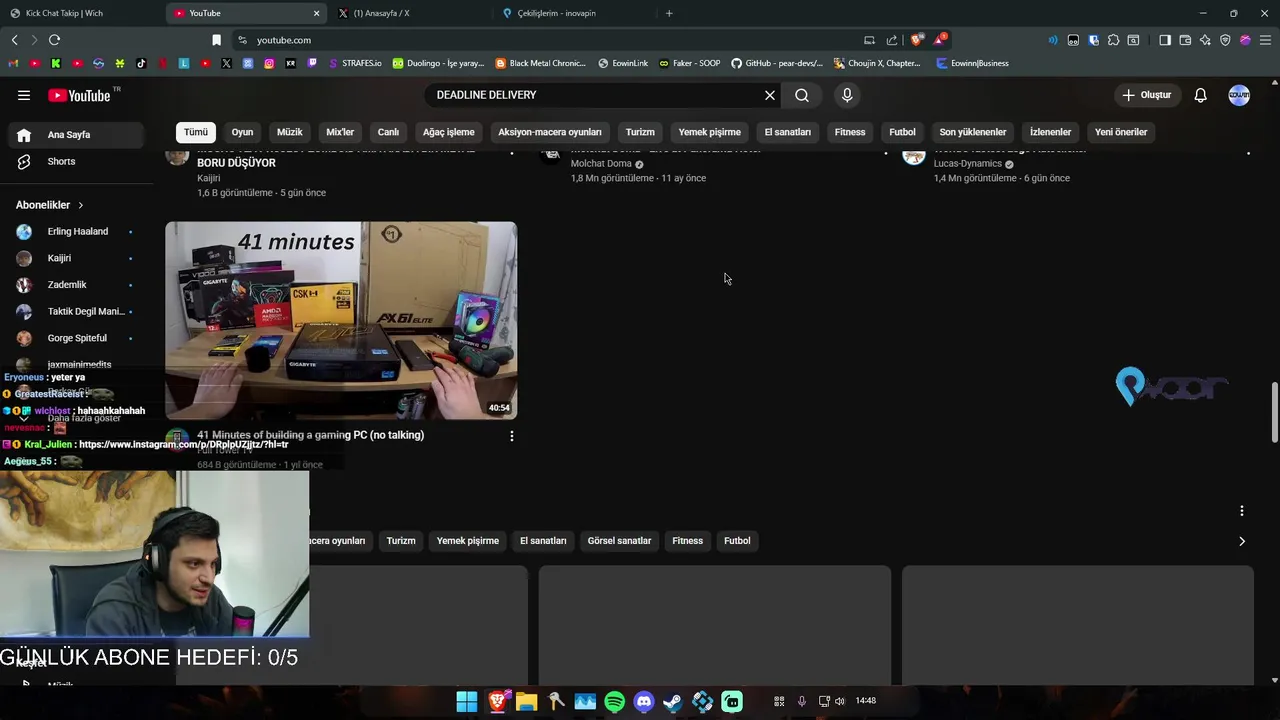Click the page vertical scrollbar thumb
1280x720 pixels.
(1274, 412)
